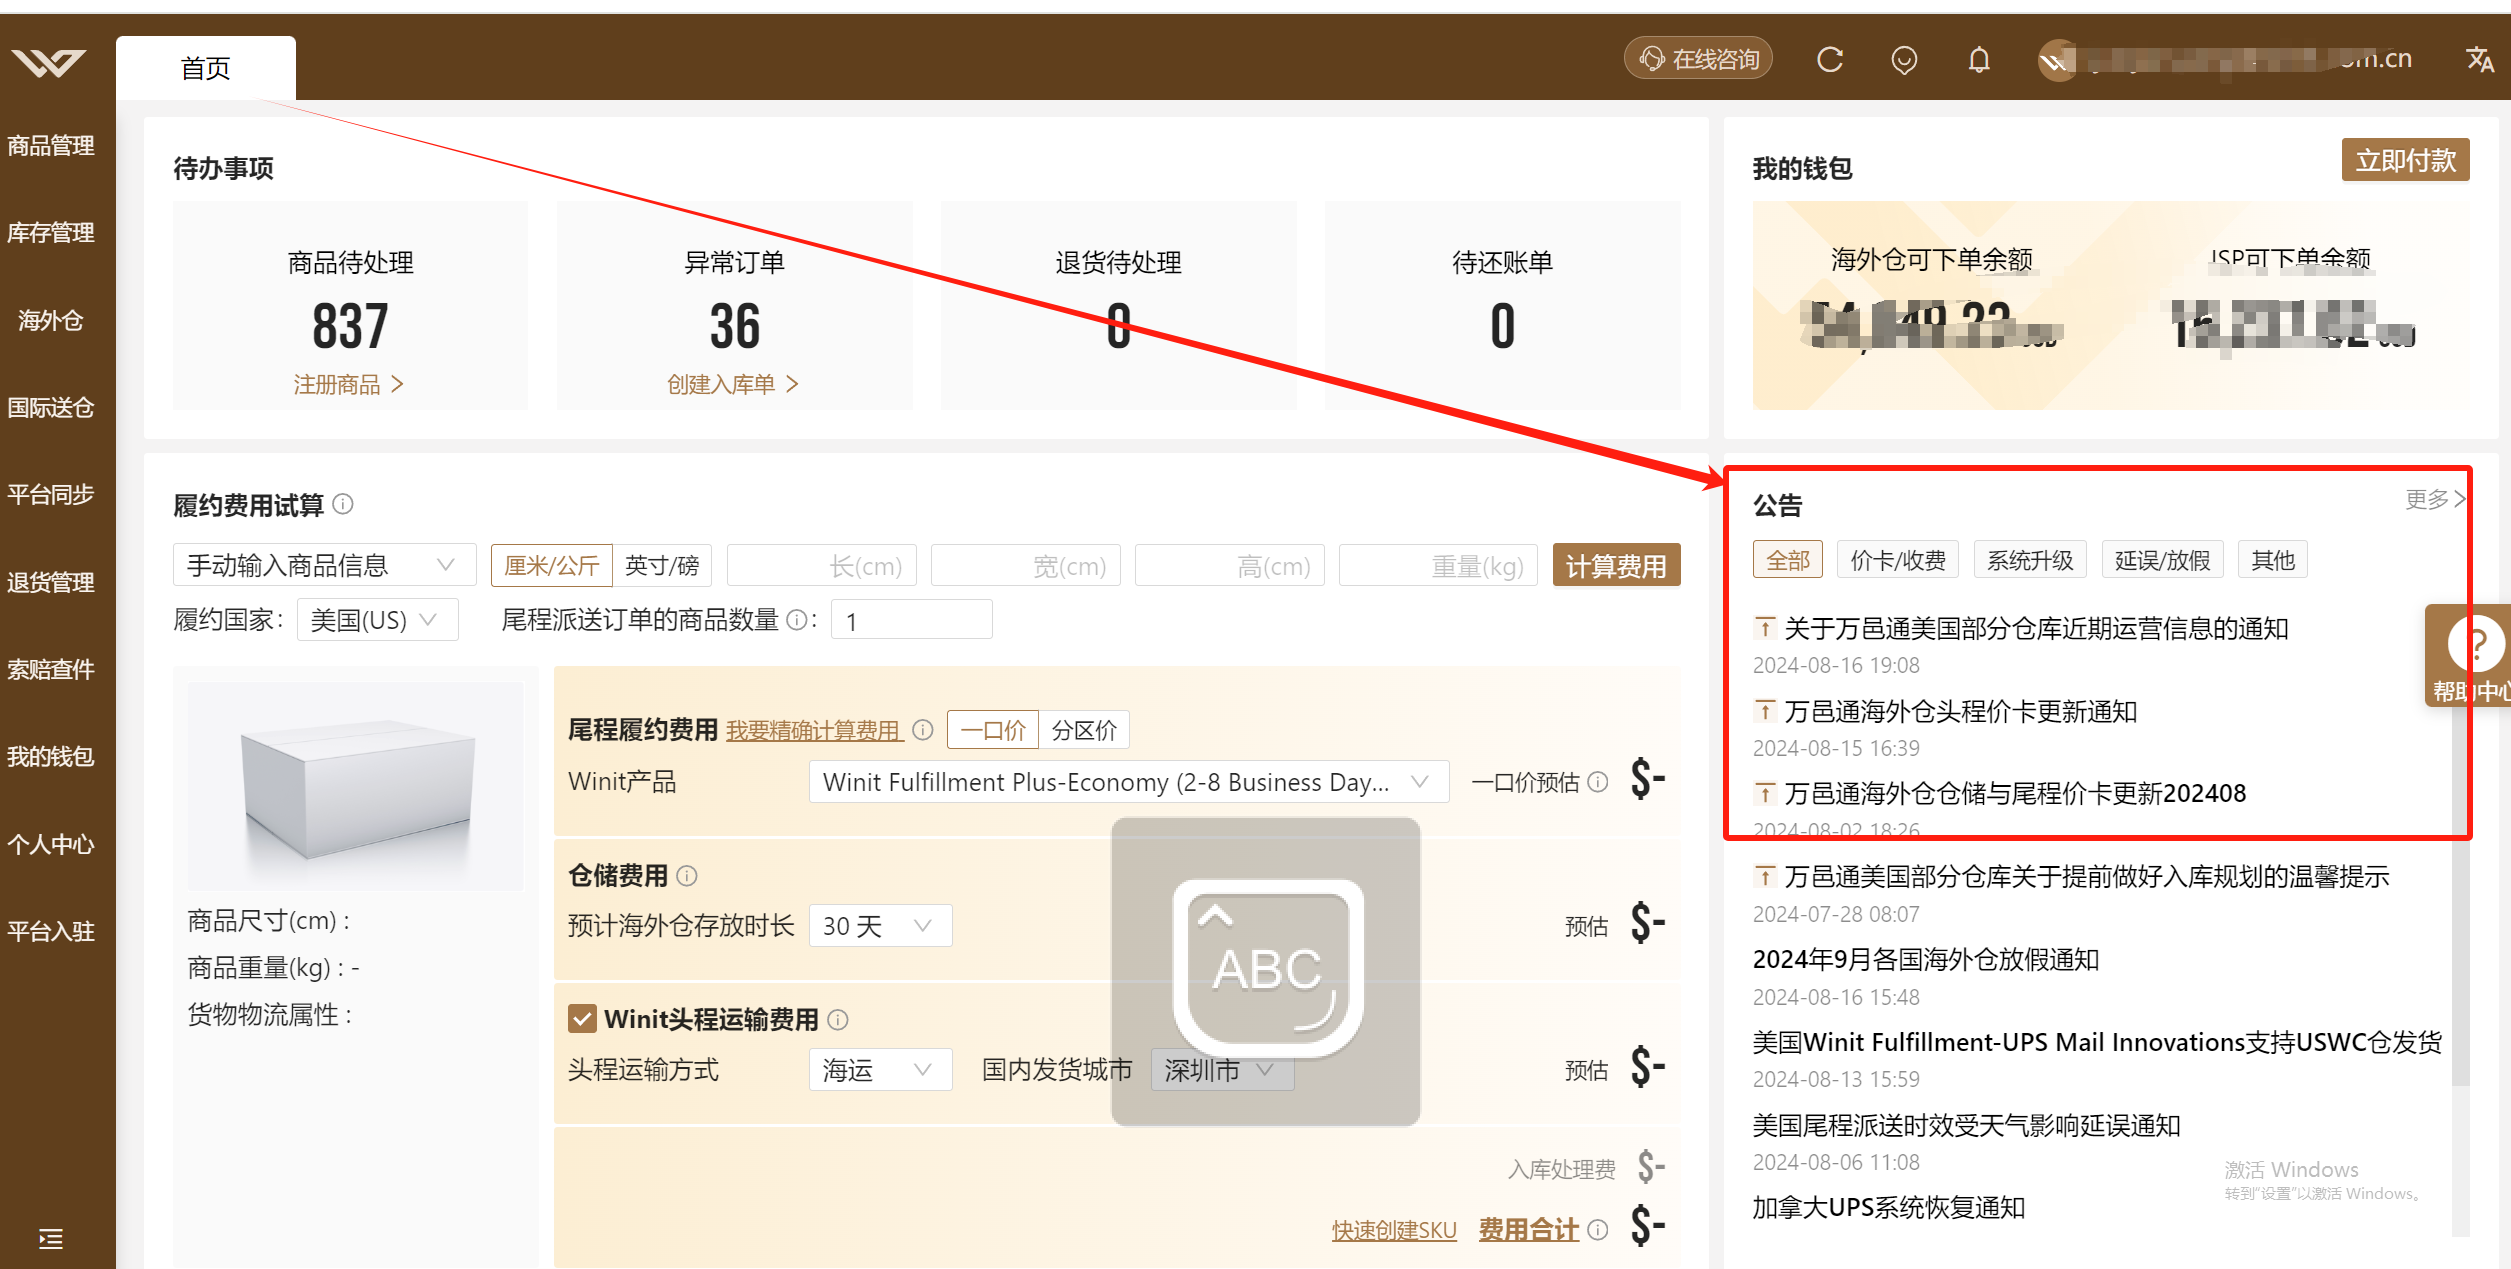Click the user avatar icon
Viewport: 2511px width, 1269px height.
tap(2057, 61)
